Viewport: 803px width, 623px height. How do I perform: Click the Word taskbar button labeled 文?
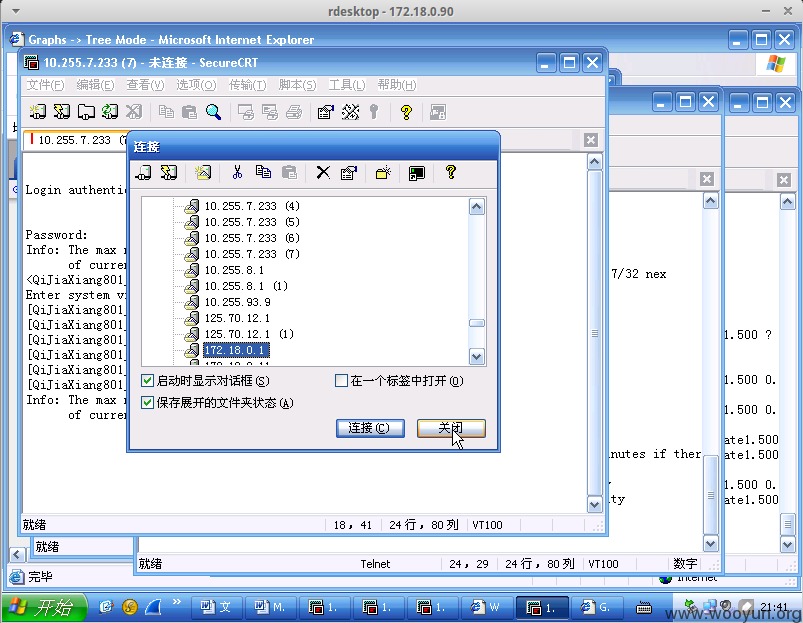tap(217, 607)
